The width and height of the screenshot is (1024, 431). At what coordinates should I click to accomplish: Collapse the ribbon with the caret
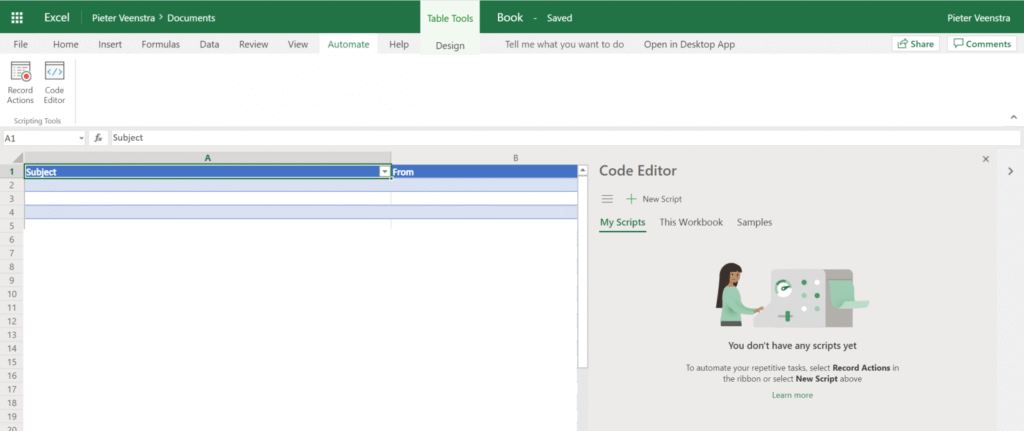(1014, 117)
